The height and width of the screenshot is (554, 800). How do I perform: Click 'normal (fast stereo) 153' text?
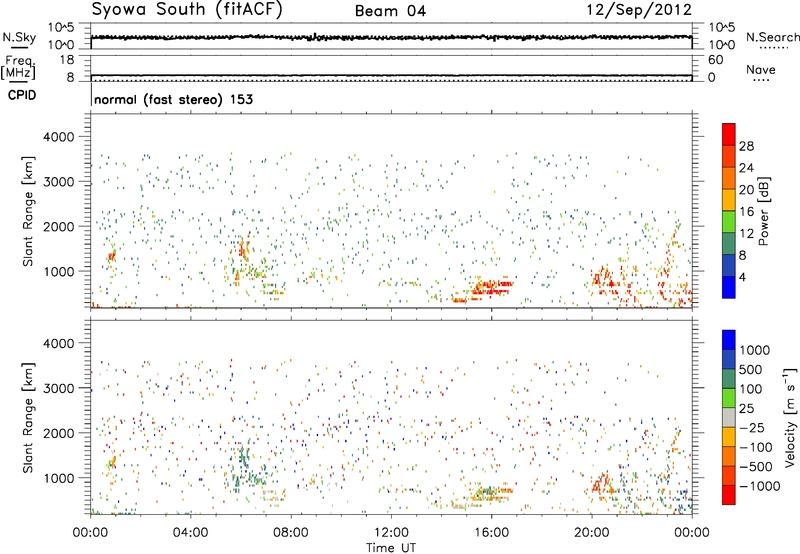pyautogui.click(x=173, y=99)
